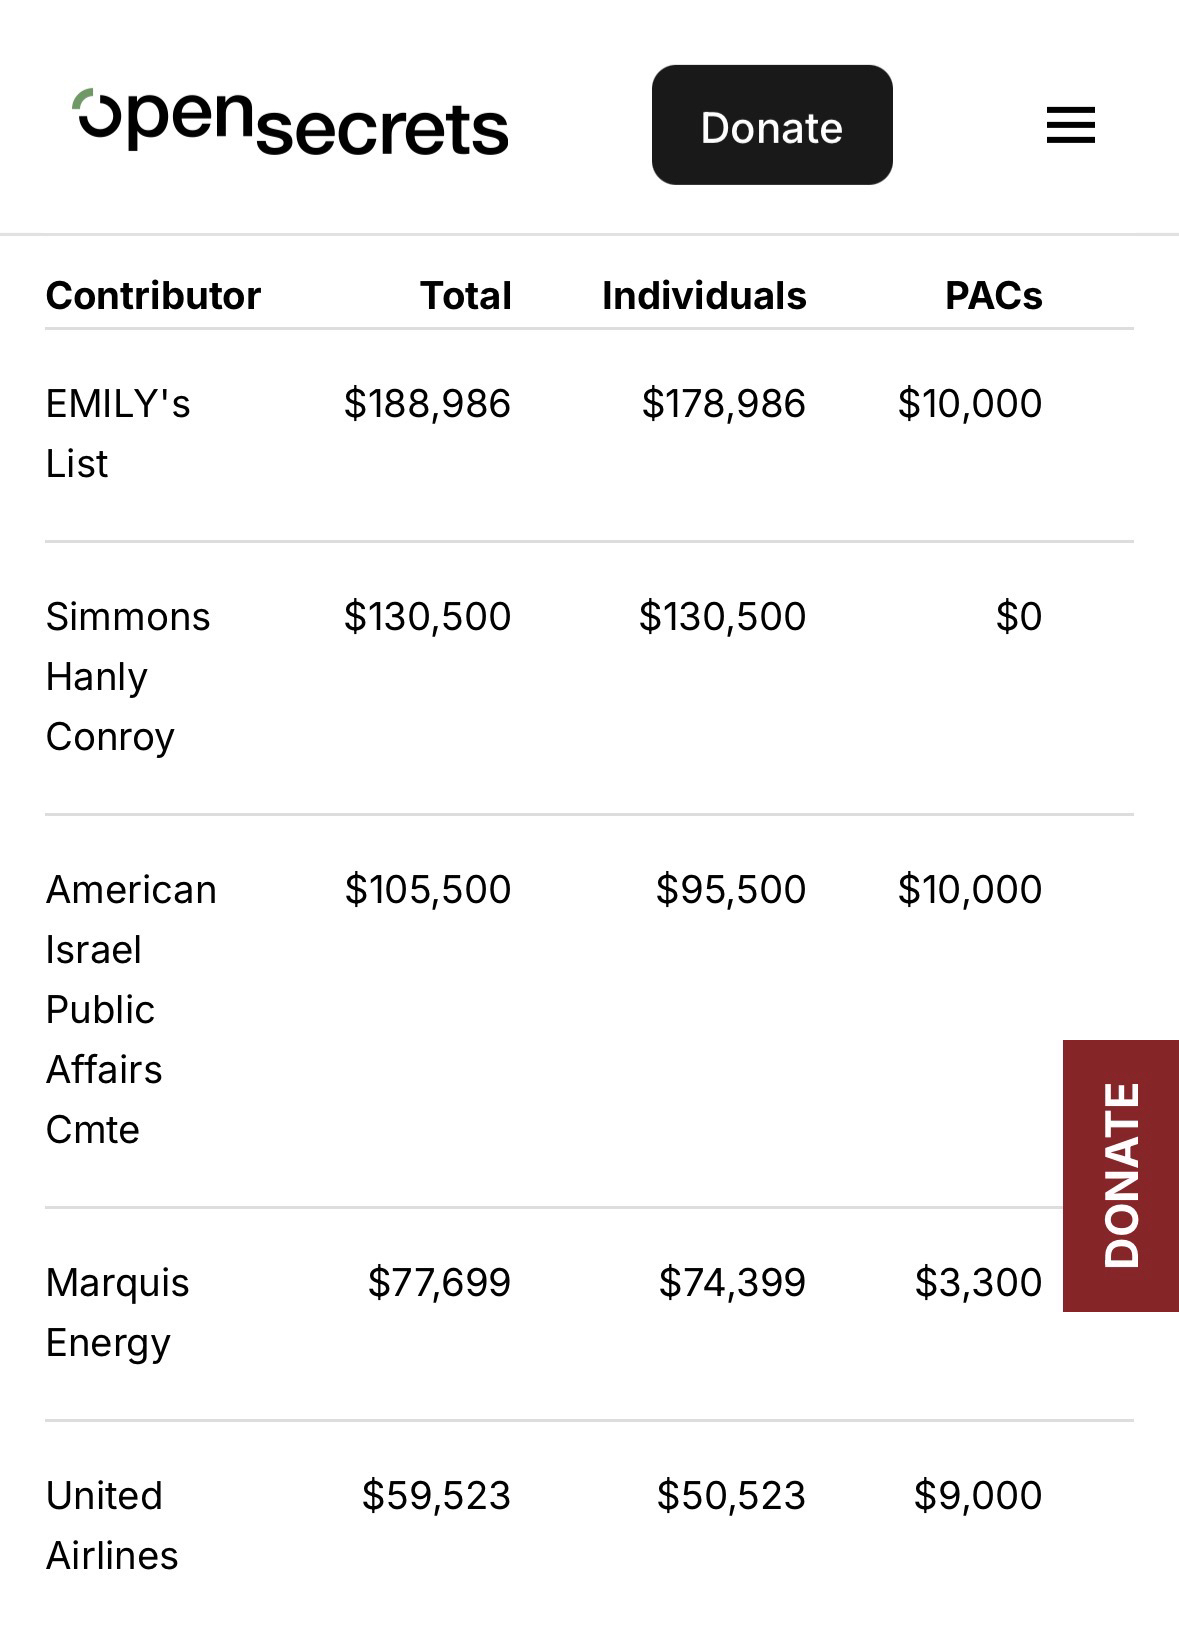Click Marquis Energy PACs amount $3,300
The image size is (1179, 1631).
[x=977, y=1283]
